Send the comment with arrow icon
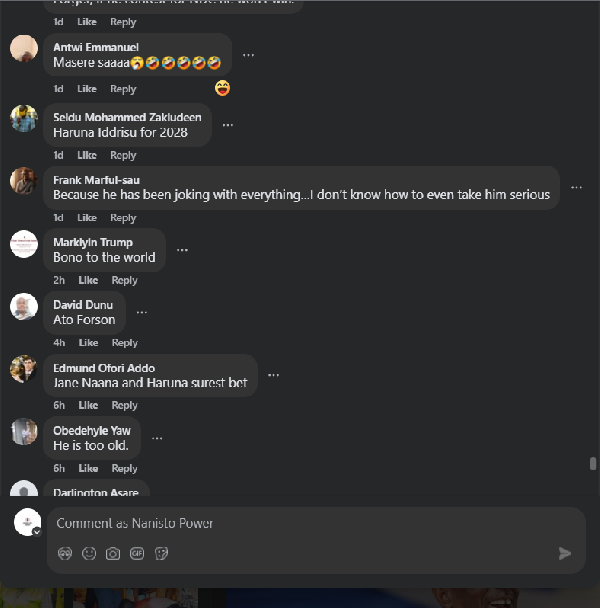The image size is (600, 608). [x=565, y=553]
